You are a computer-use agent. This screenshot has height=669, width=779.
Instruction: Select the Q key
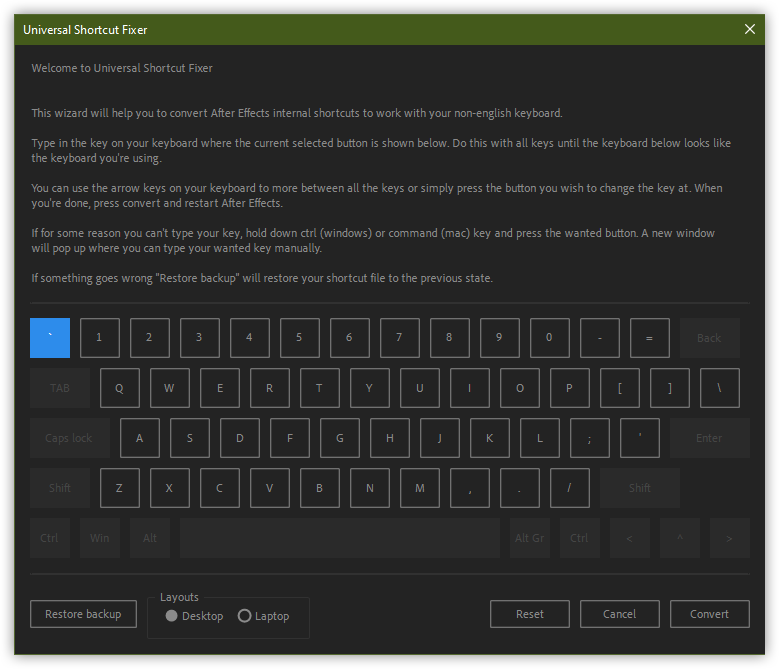(x=120, y=388)
